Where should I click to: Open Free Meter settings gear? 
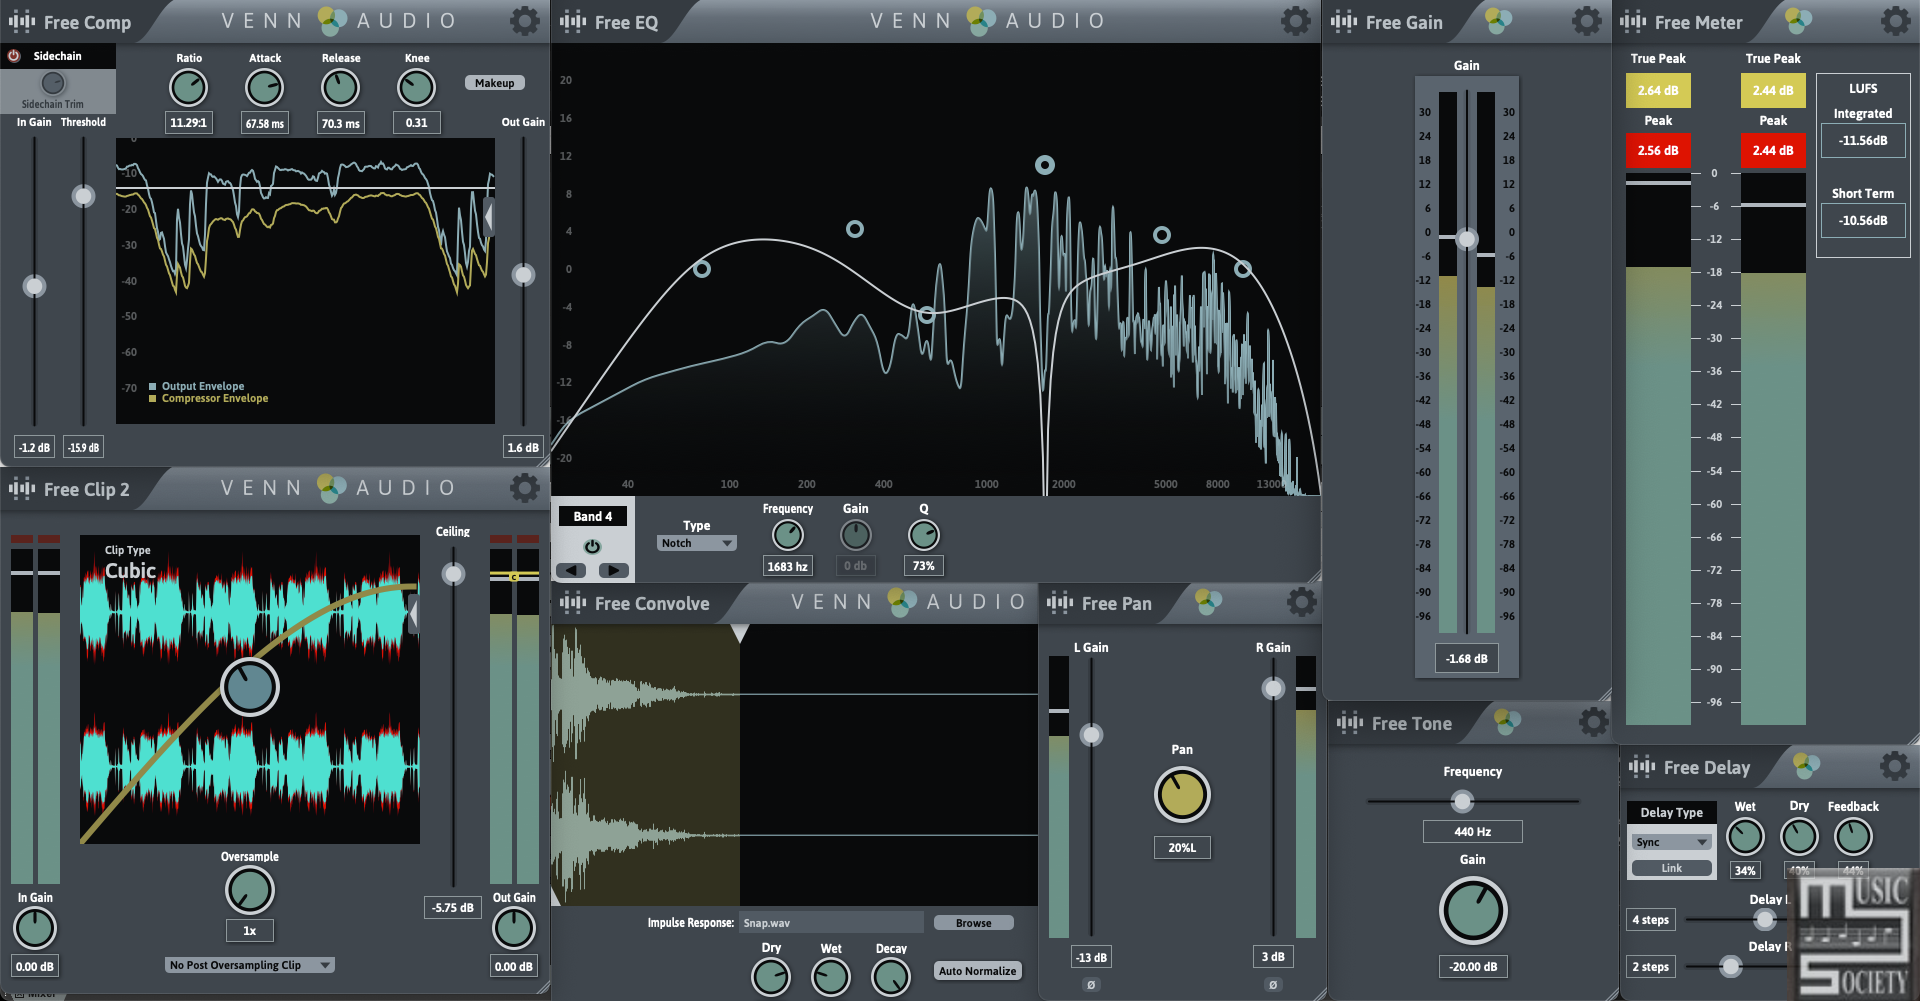click(x=1895, y=20)
